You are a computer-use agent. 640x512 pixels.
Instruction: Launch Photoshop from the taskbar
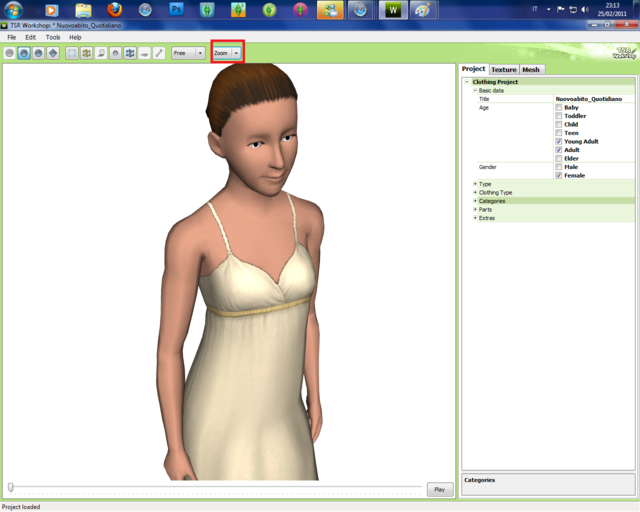[x=176, y=10]
